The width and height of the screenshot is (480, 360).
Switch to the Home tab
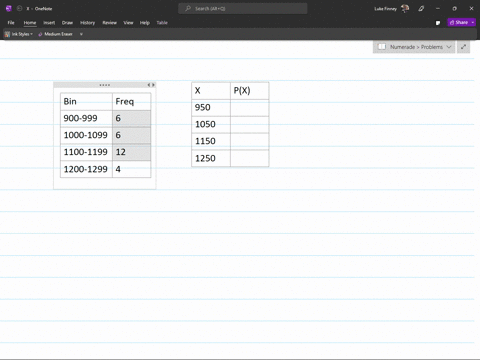tap(30, 23)
